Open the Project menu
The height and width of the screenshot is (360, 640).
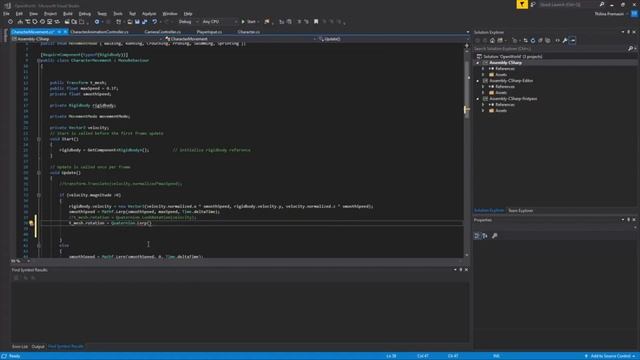(50, 13)
